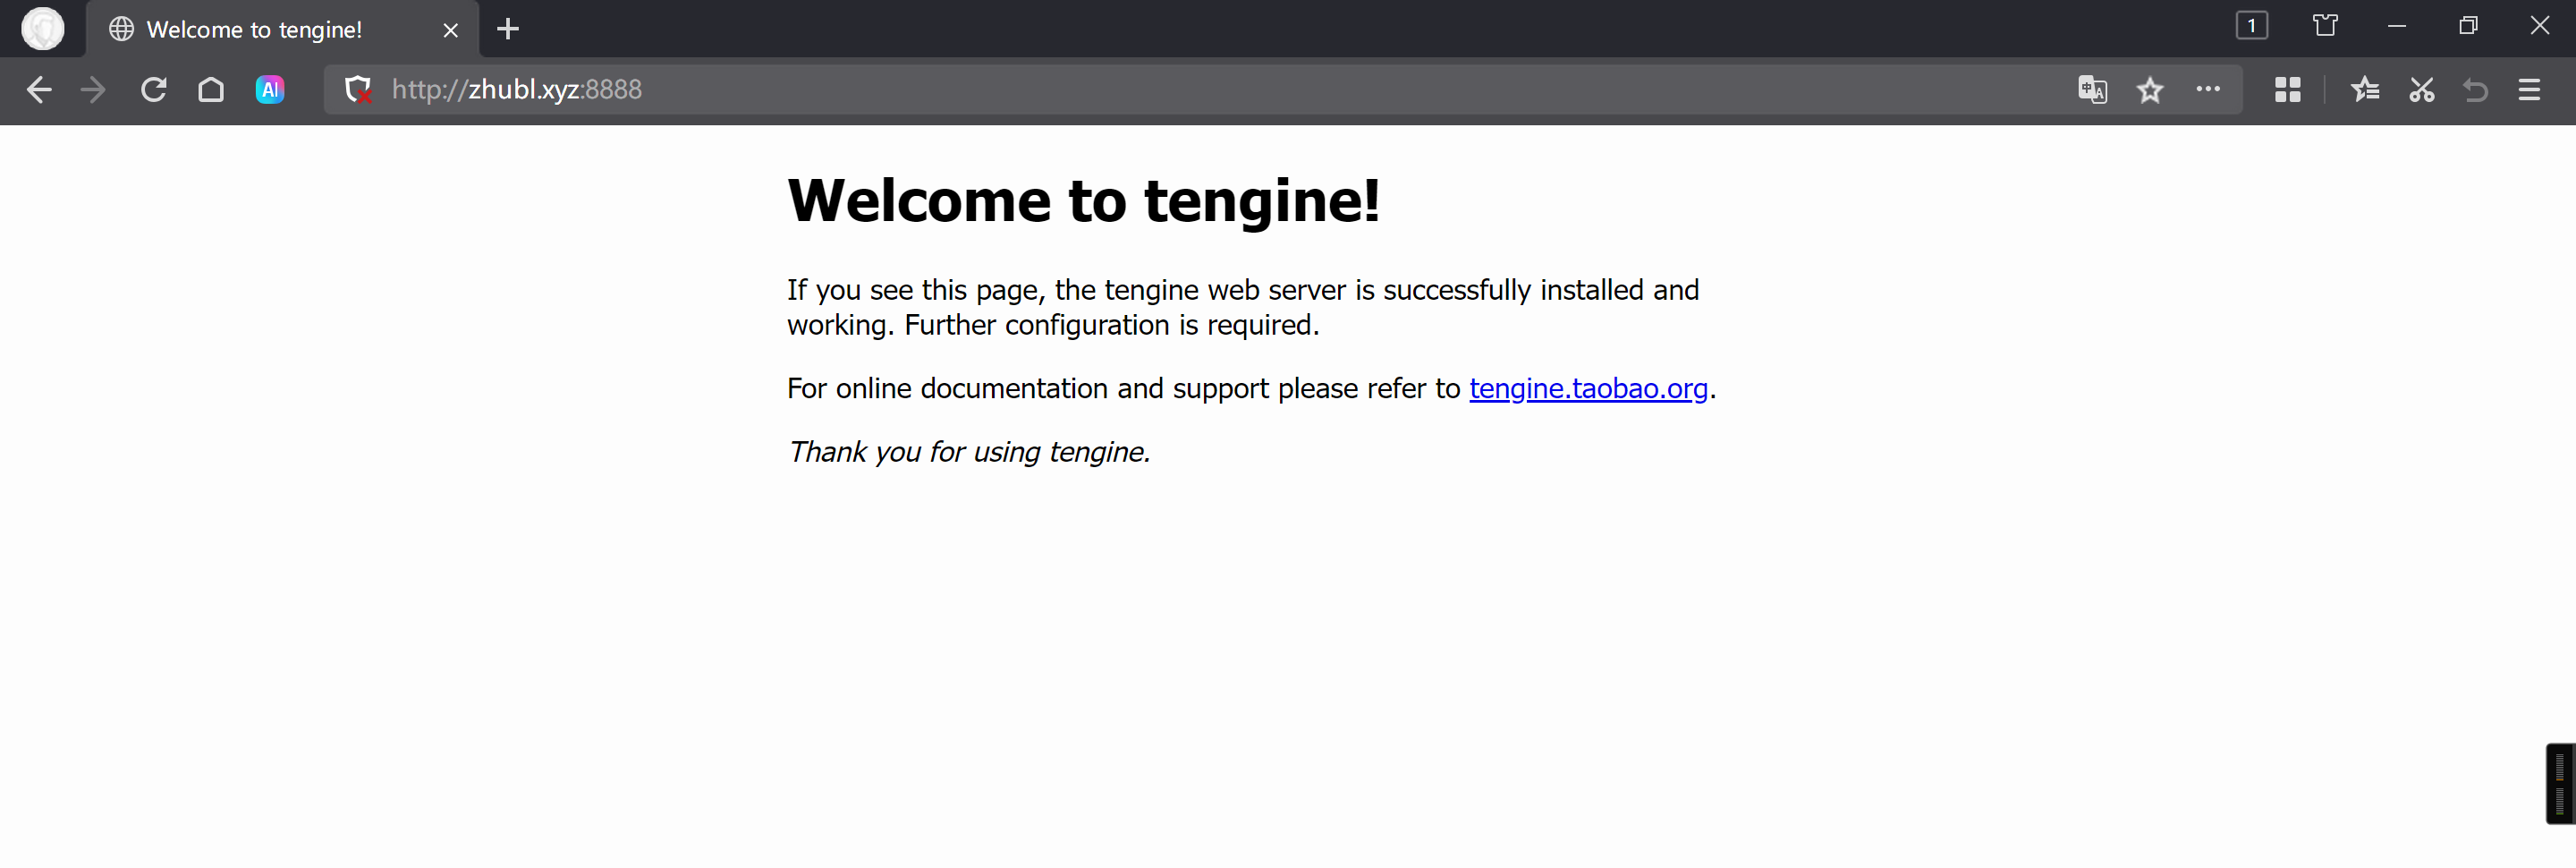The width and height of the screenshot is (2576, 868).
Task: Open the browser home page
Action: (x=211, y=90)
